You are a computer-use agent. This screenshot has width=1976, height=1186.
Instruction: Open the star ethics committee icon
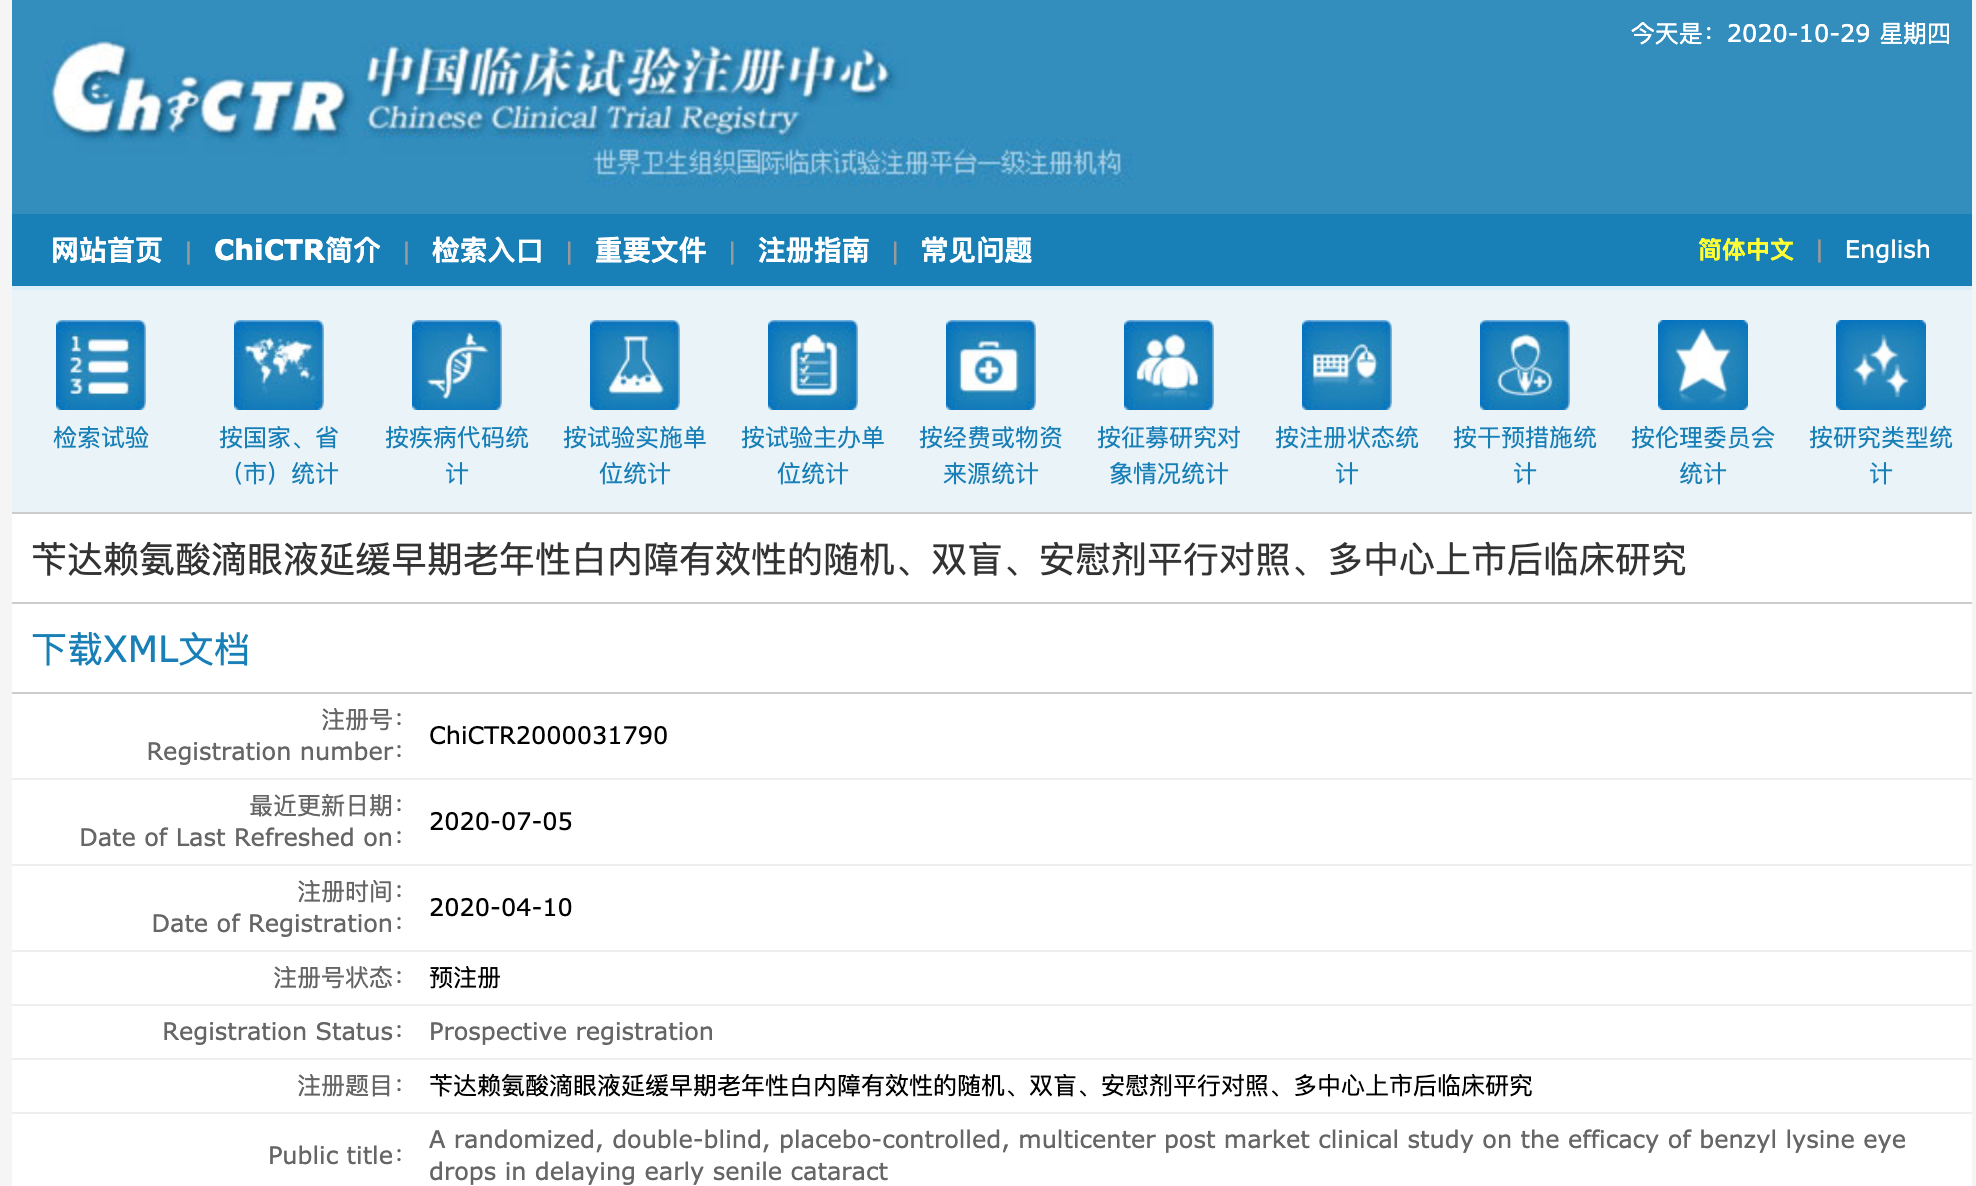coord(1702,365)
